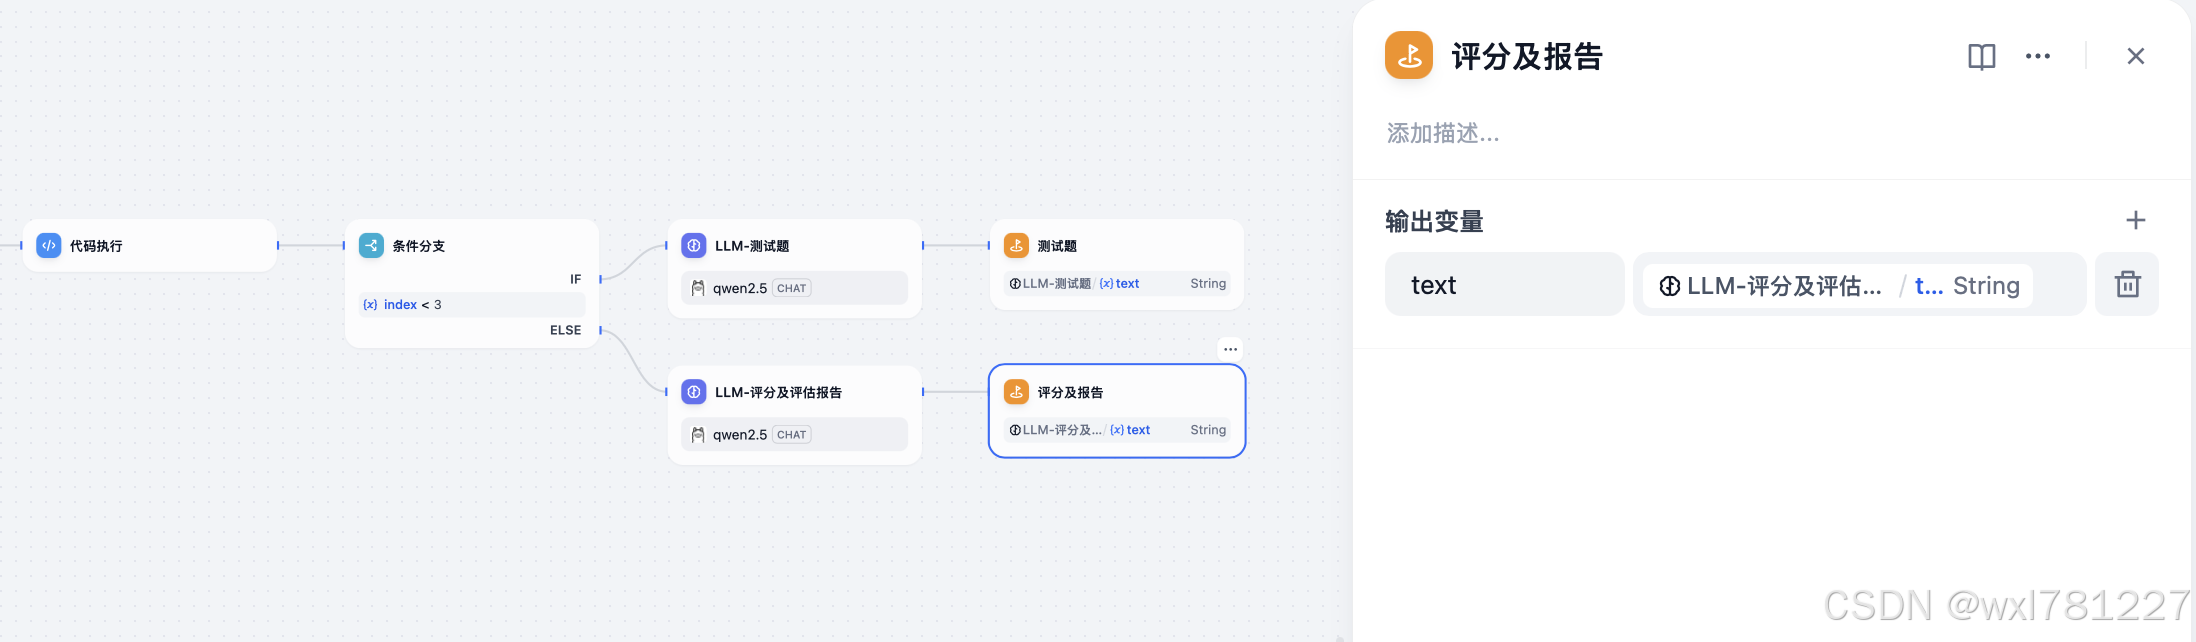Open the LLM-评分及评估 variable selector

tap(1859, 285)
